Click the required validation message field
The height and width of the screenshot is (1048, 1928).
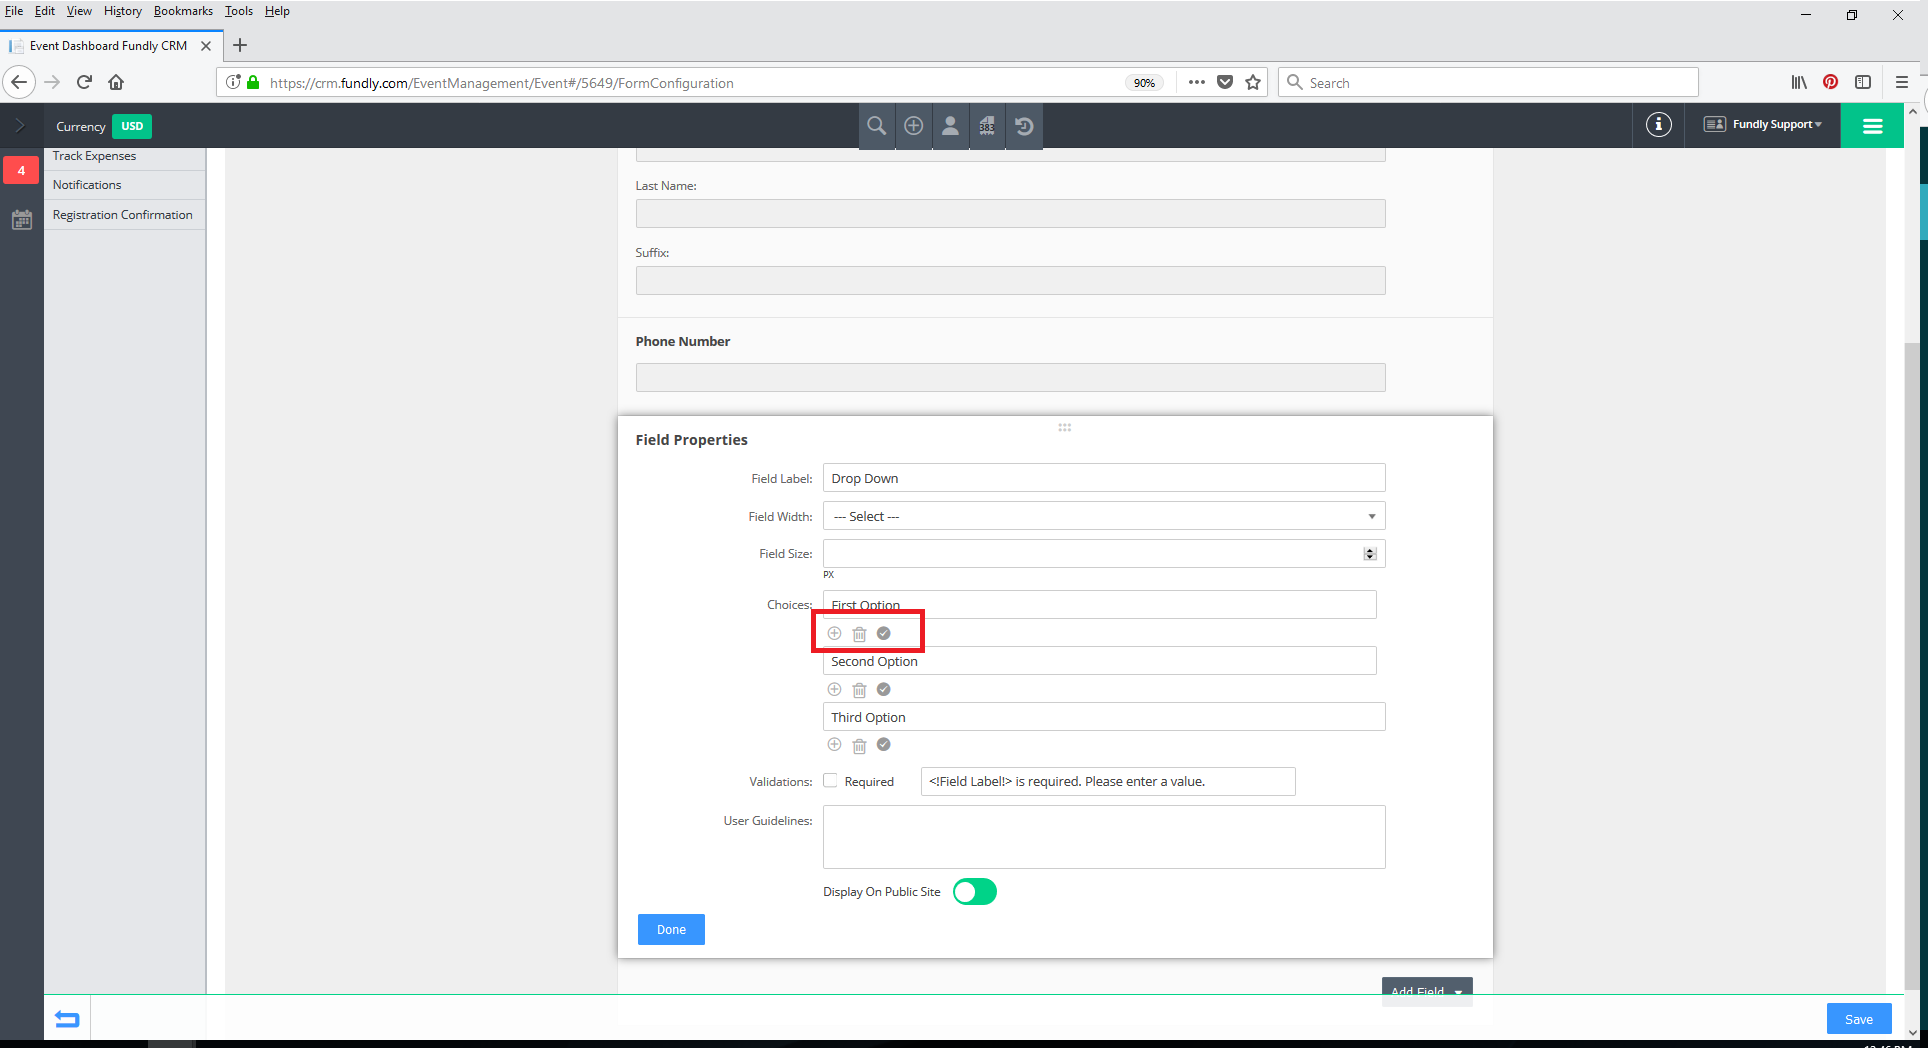click(1108, 782)
